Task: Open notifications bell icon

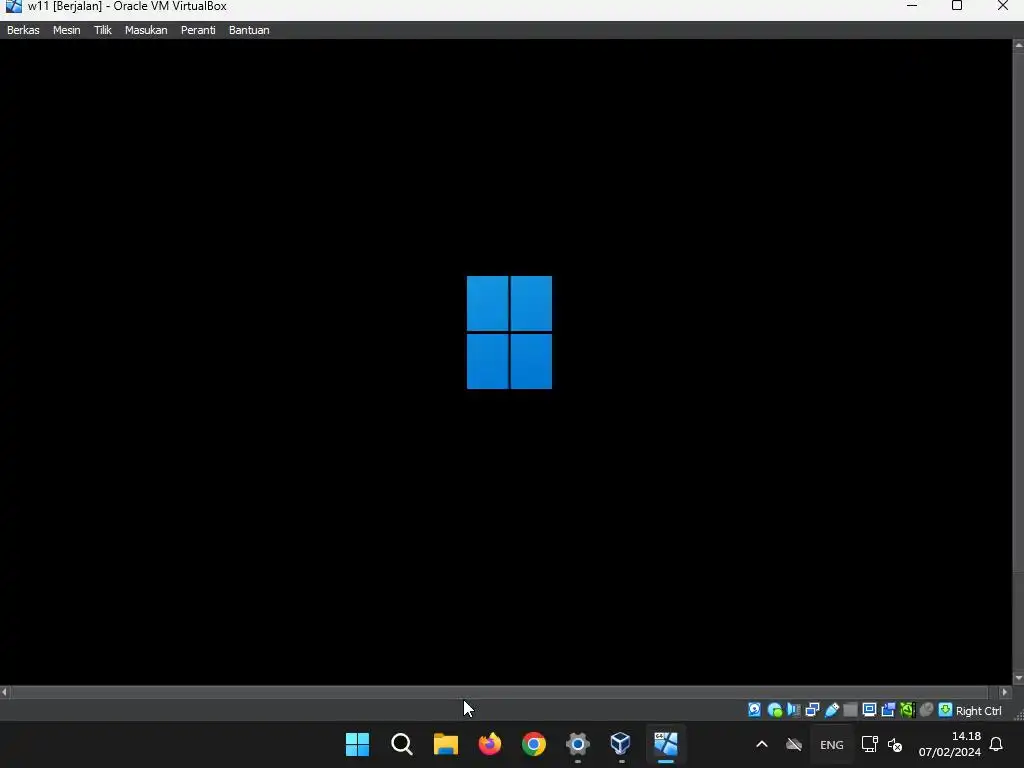Action: coord(996,744)
